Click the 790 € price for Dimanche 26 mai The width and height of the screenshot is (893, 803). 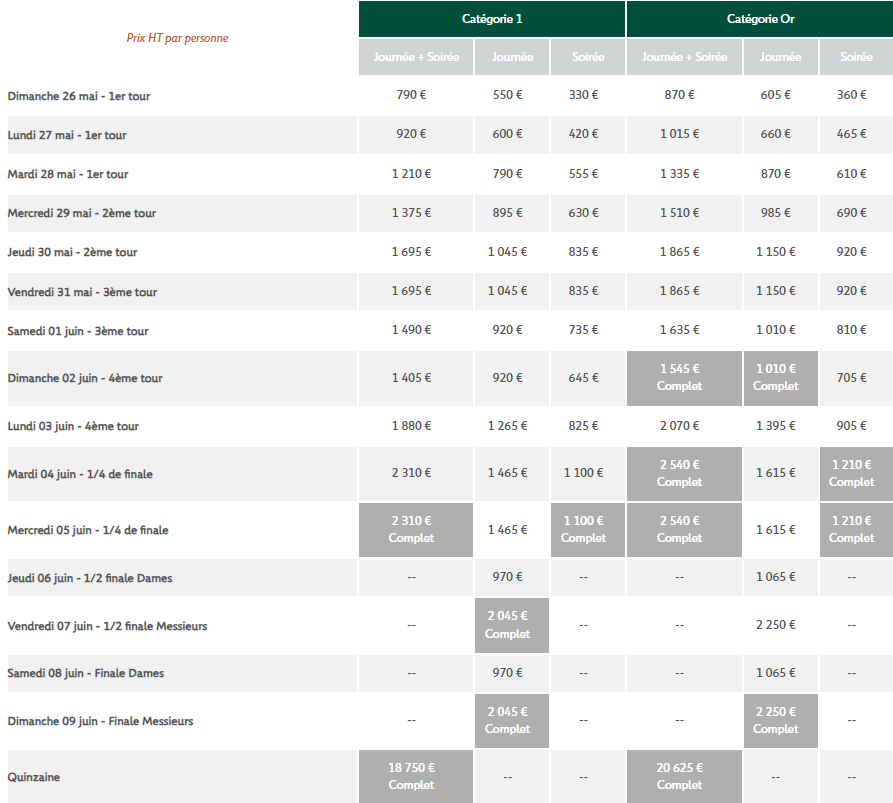coord(411,95)
